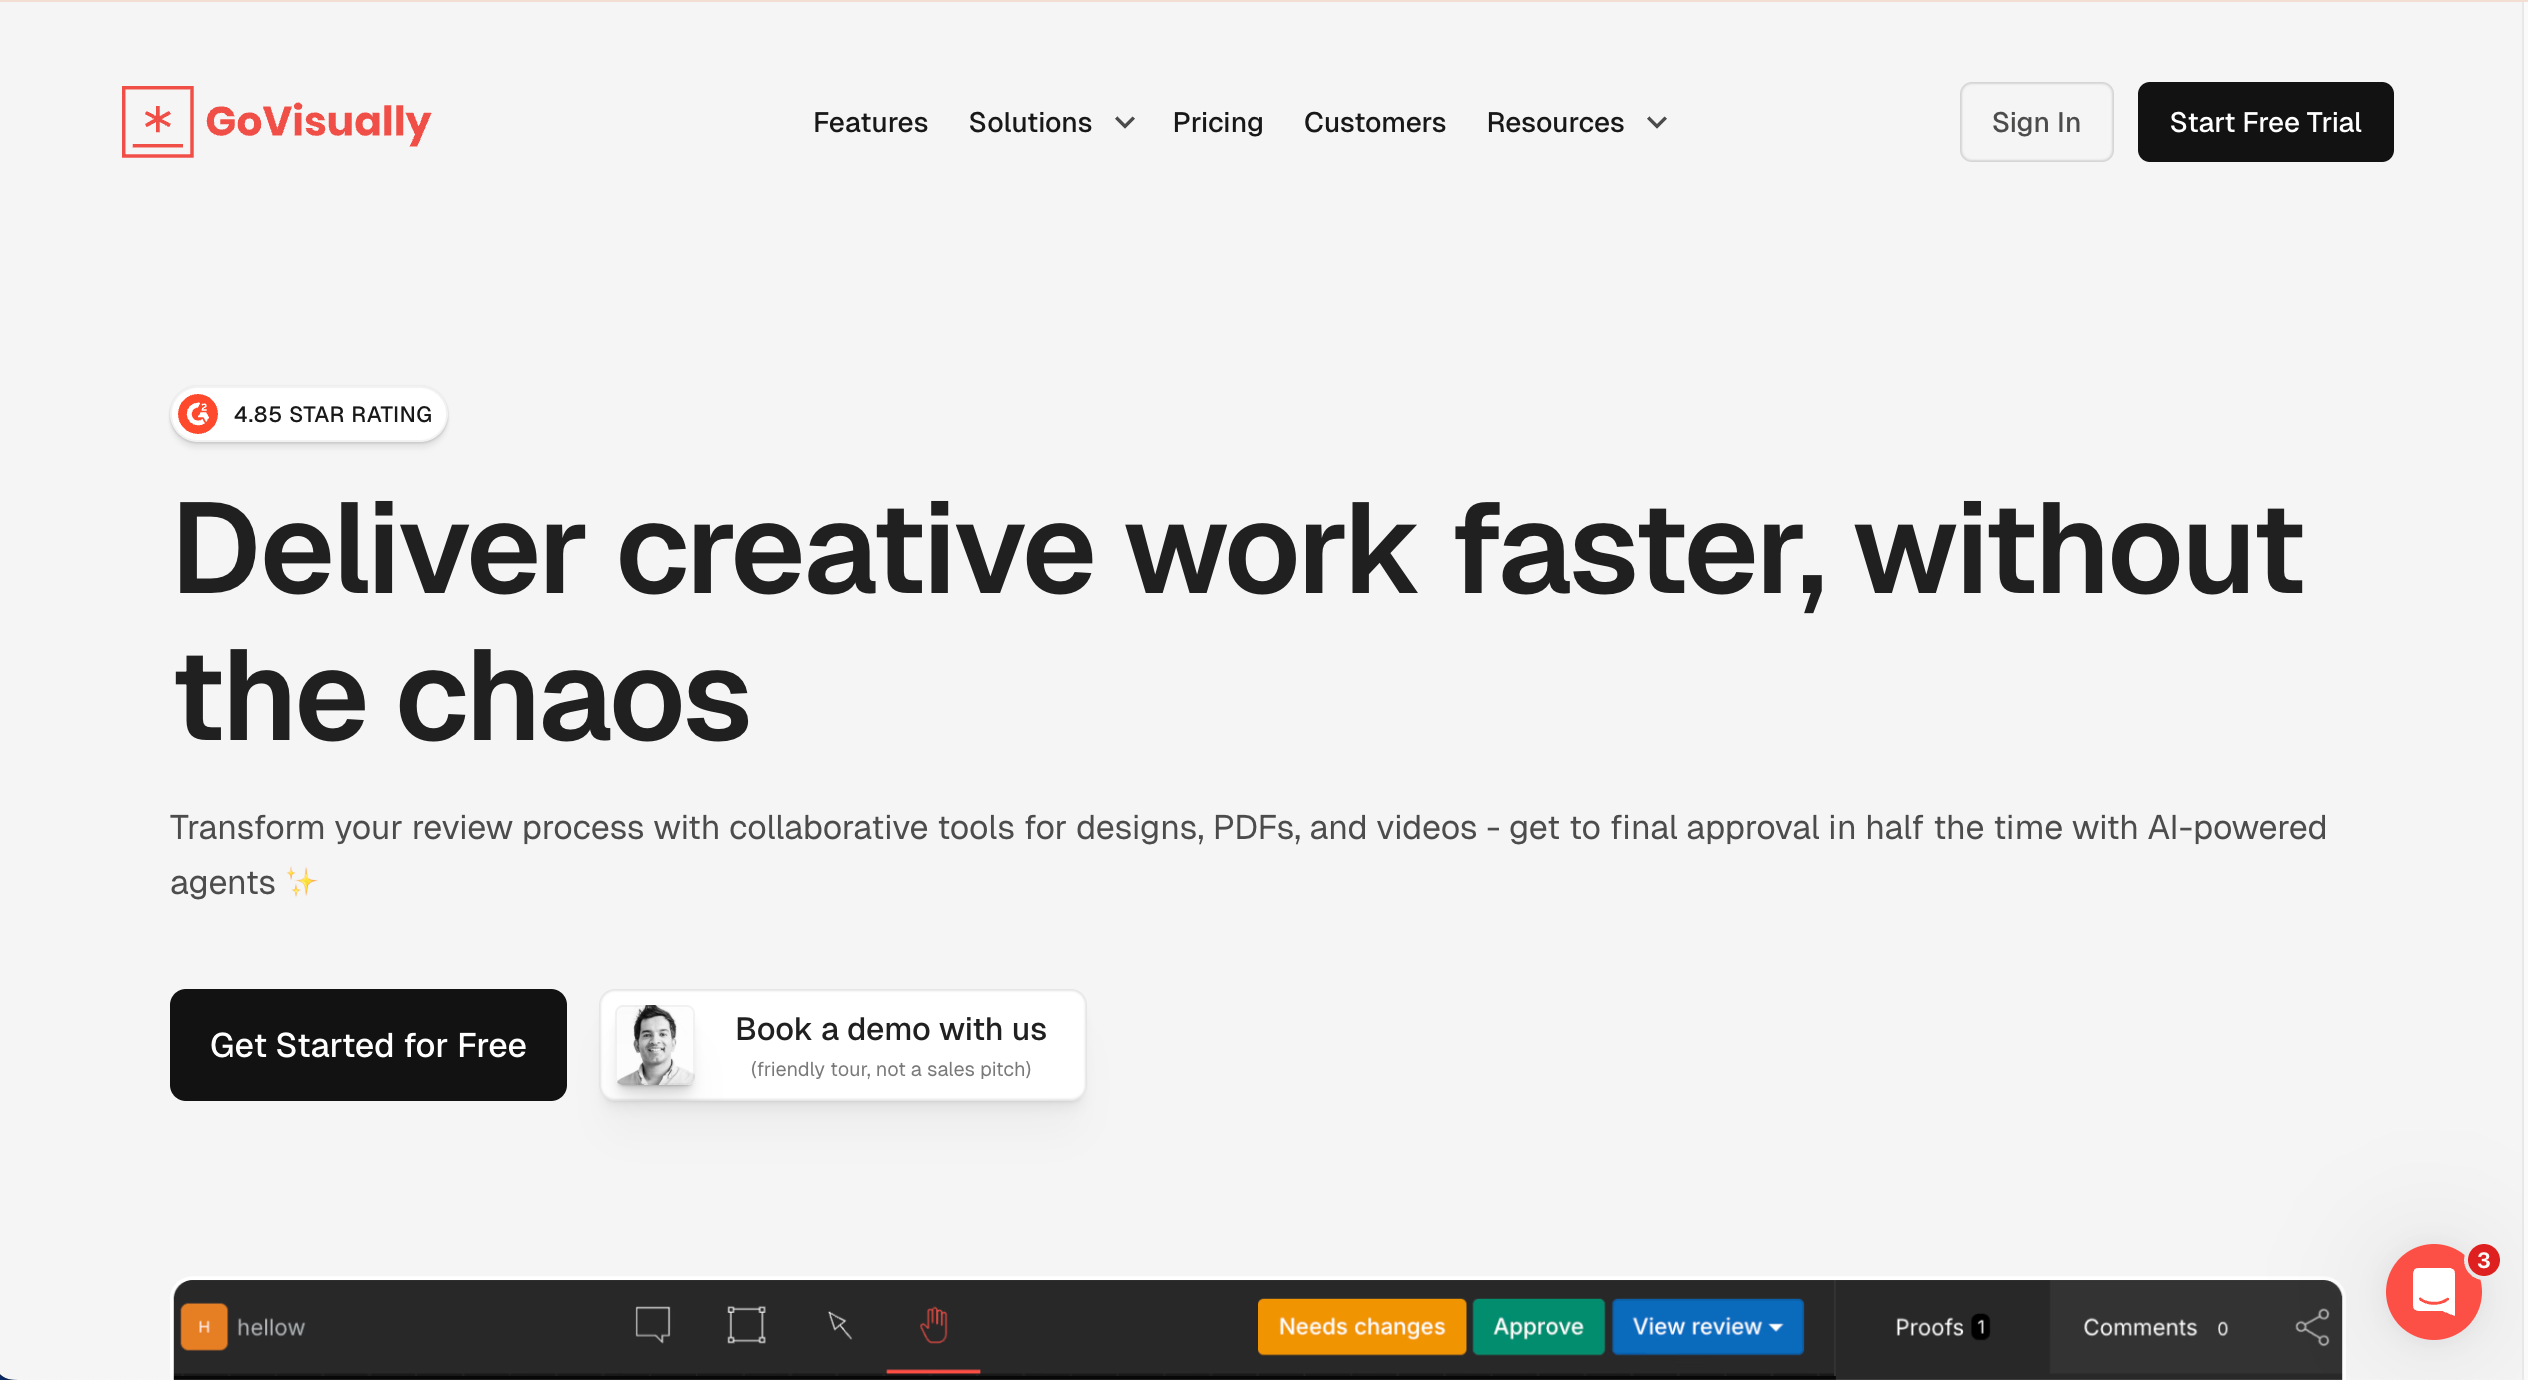Click the share icon in review toolbar
The height and width of the screenshot is (1380, 2528).
pos(2312,1327)
